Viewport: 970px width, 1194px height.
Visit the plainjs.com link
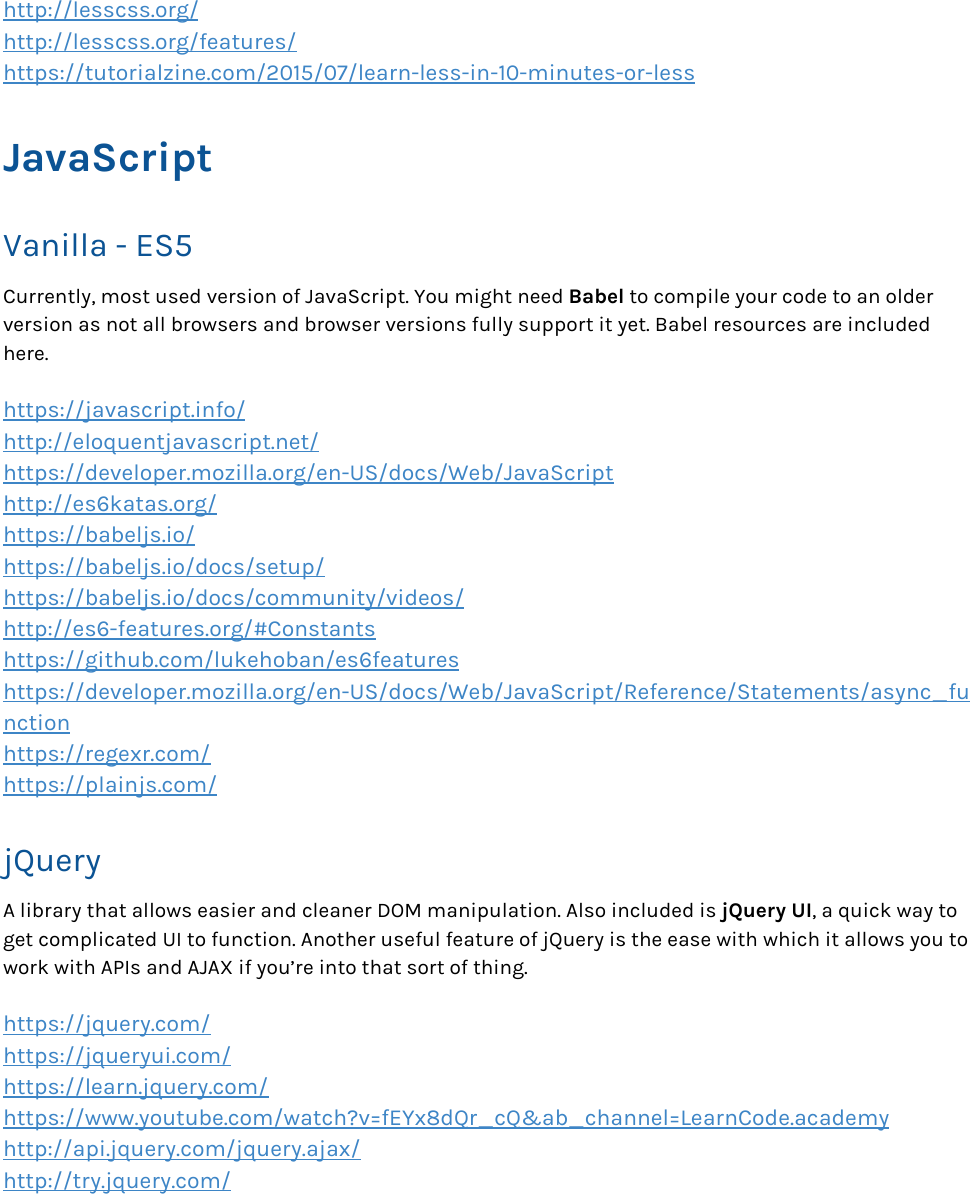[x=110, y=785]
